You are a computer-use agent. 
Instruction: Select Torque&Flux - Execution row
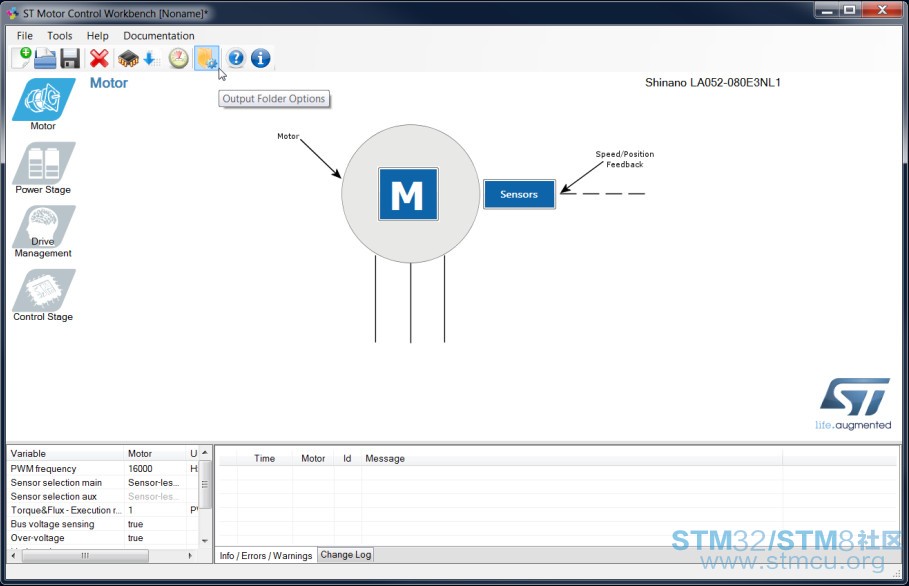coord(103,510)
